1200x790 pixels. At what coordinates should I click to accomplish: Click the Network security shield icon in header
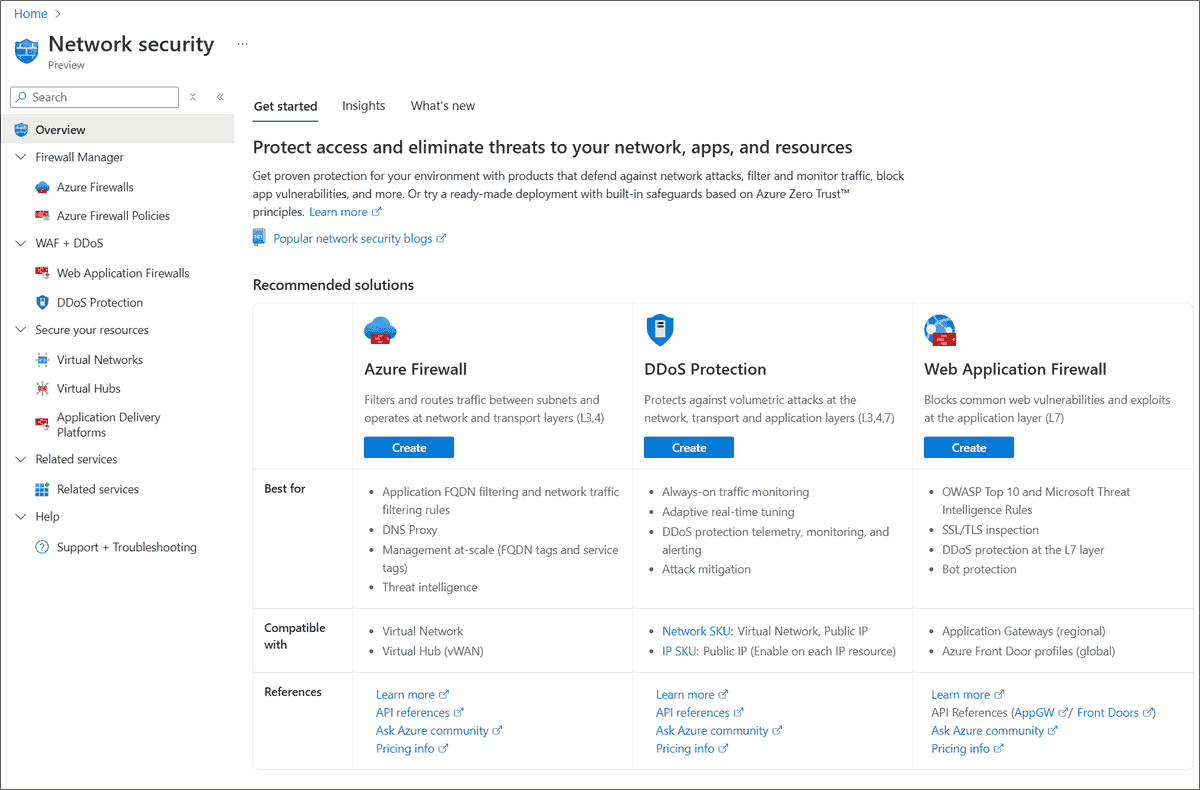point(27,51)
